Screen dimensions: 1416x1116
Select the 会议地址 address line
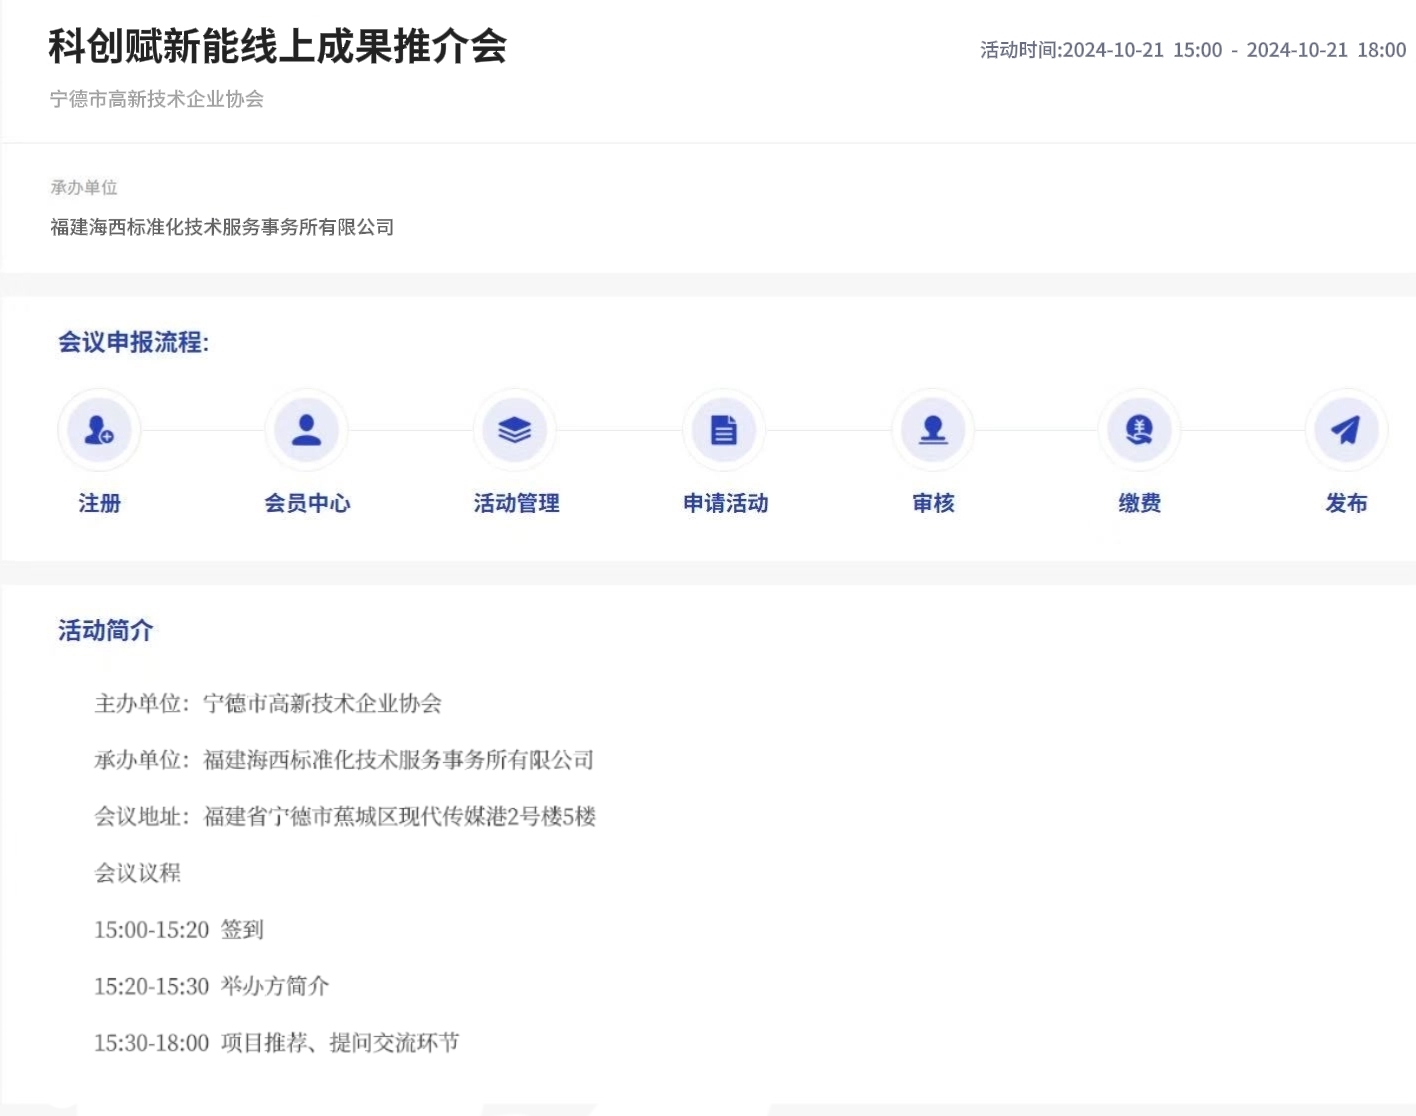[345, 816]
